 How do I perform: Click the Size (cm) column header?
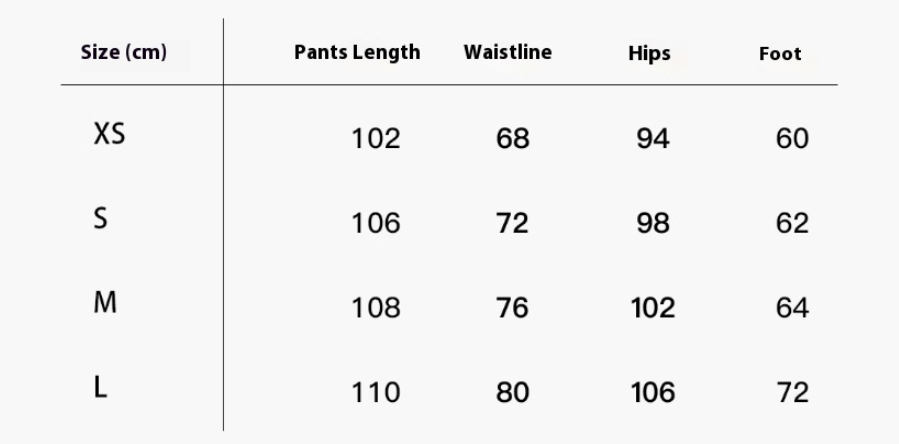point(123,53)
